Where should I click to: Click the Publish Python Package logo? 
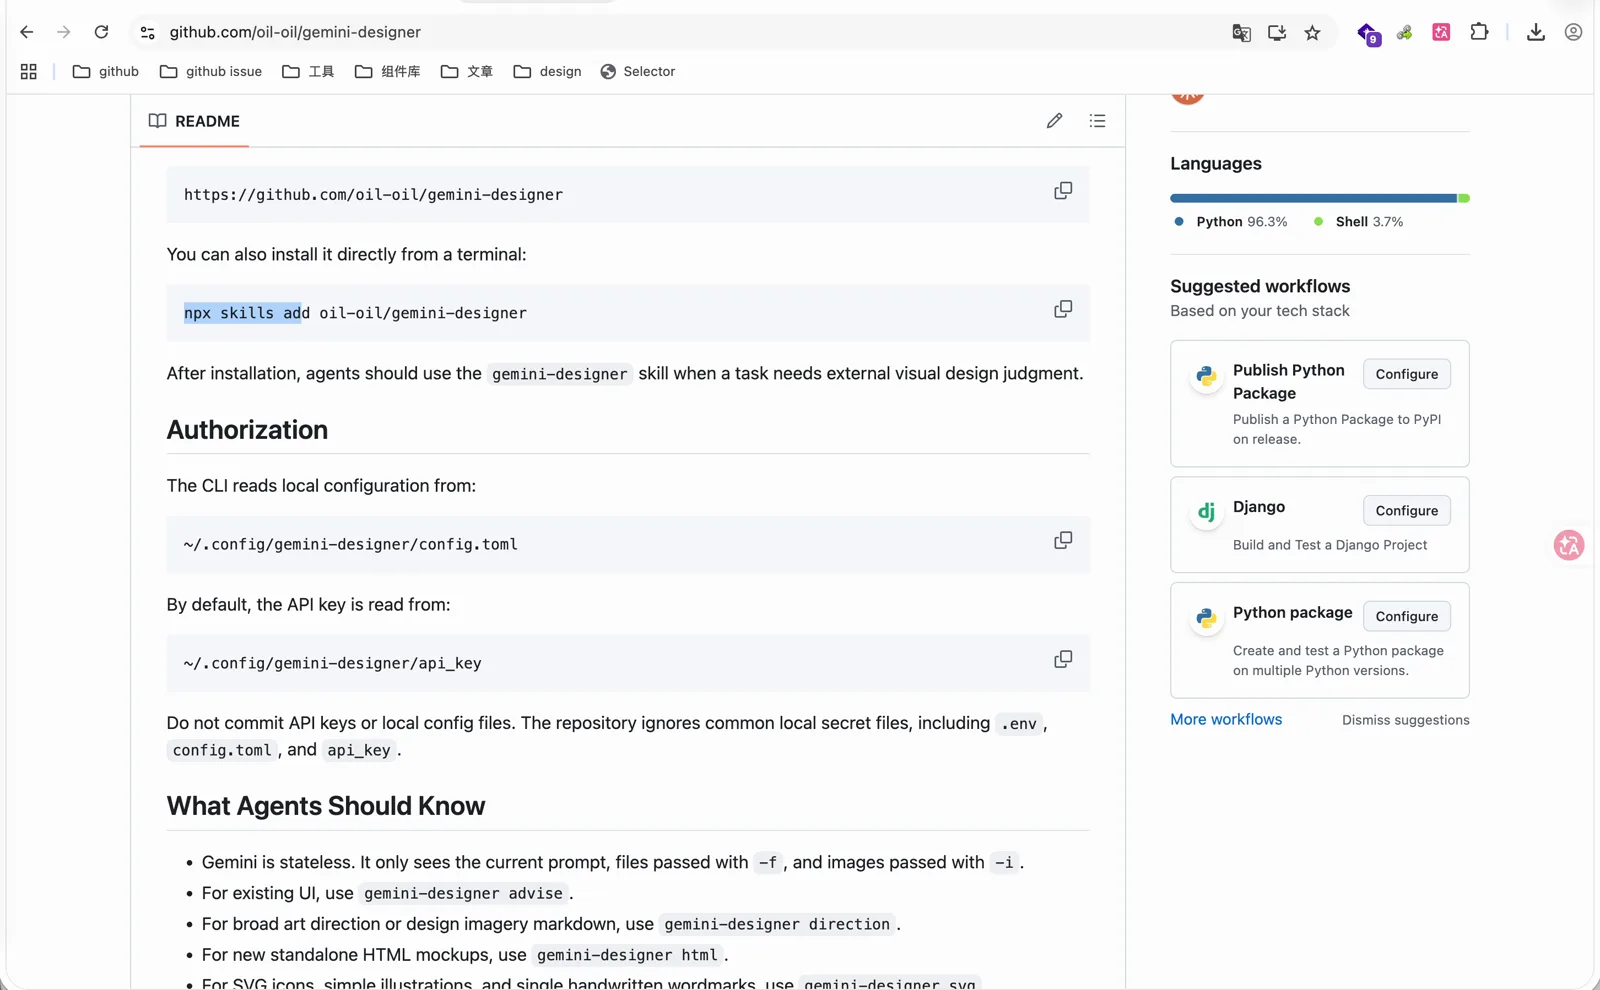[1206, 376]
